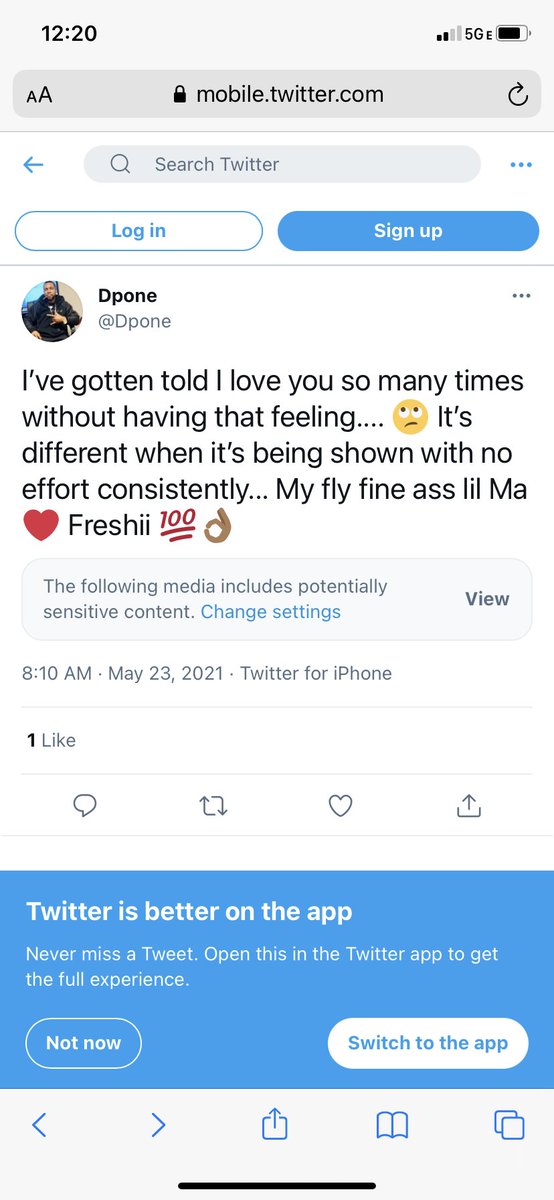The image size is (554, 1200).
Task: Go forward using Safari's forward chevron
Action: (x=157, y=1125)
